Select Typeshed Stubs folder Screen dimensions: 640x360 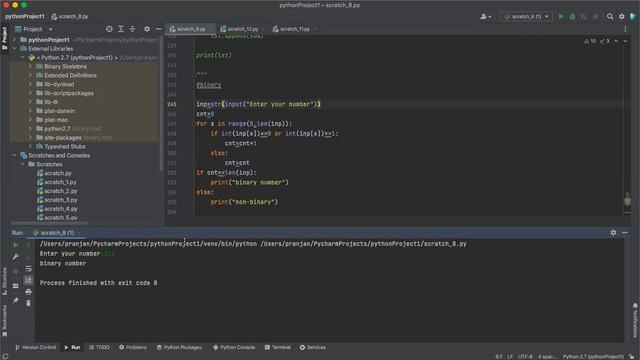click(64, 147)
